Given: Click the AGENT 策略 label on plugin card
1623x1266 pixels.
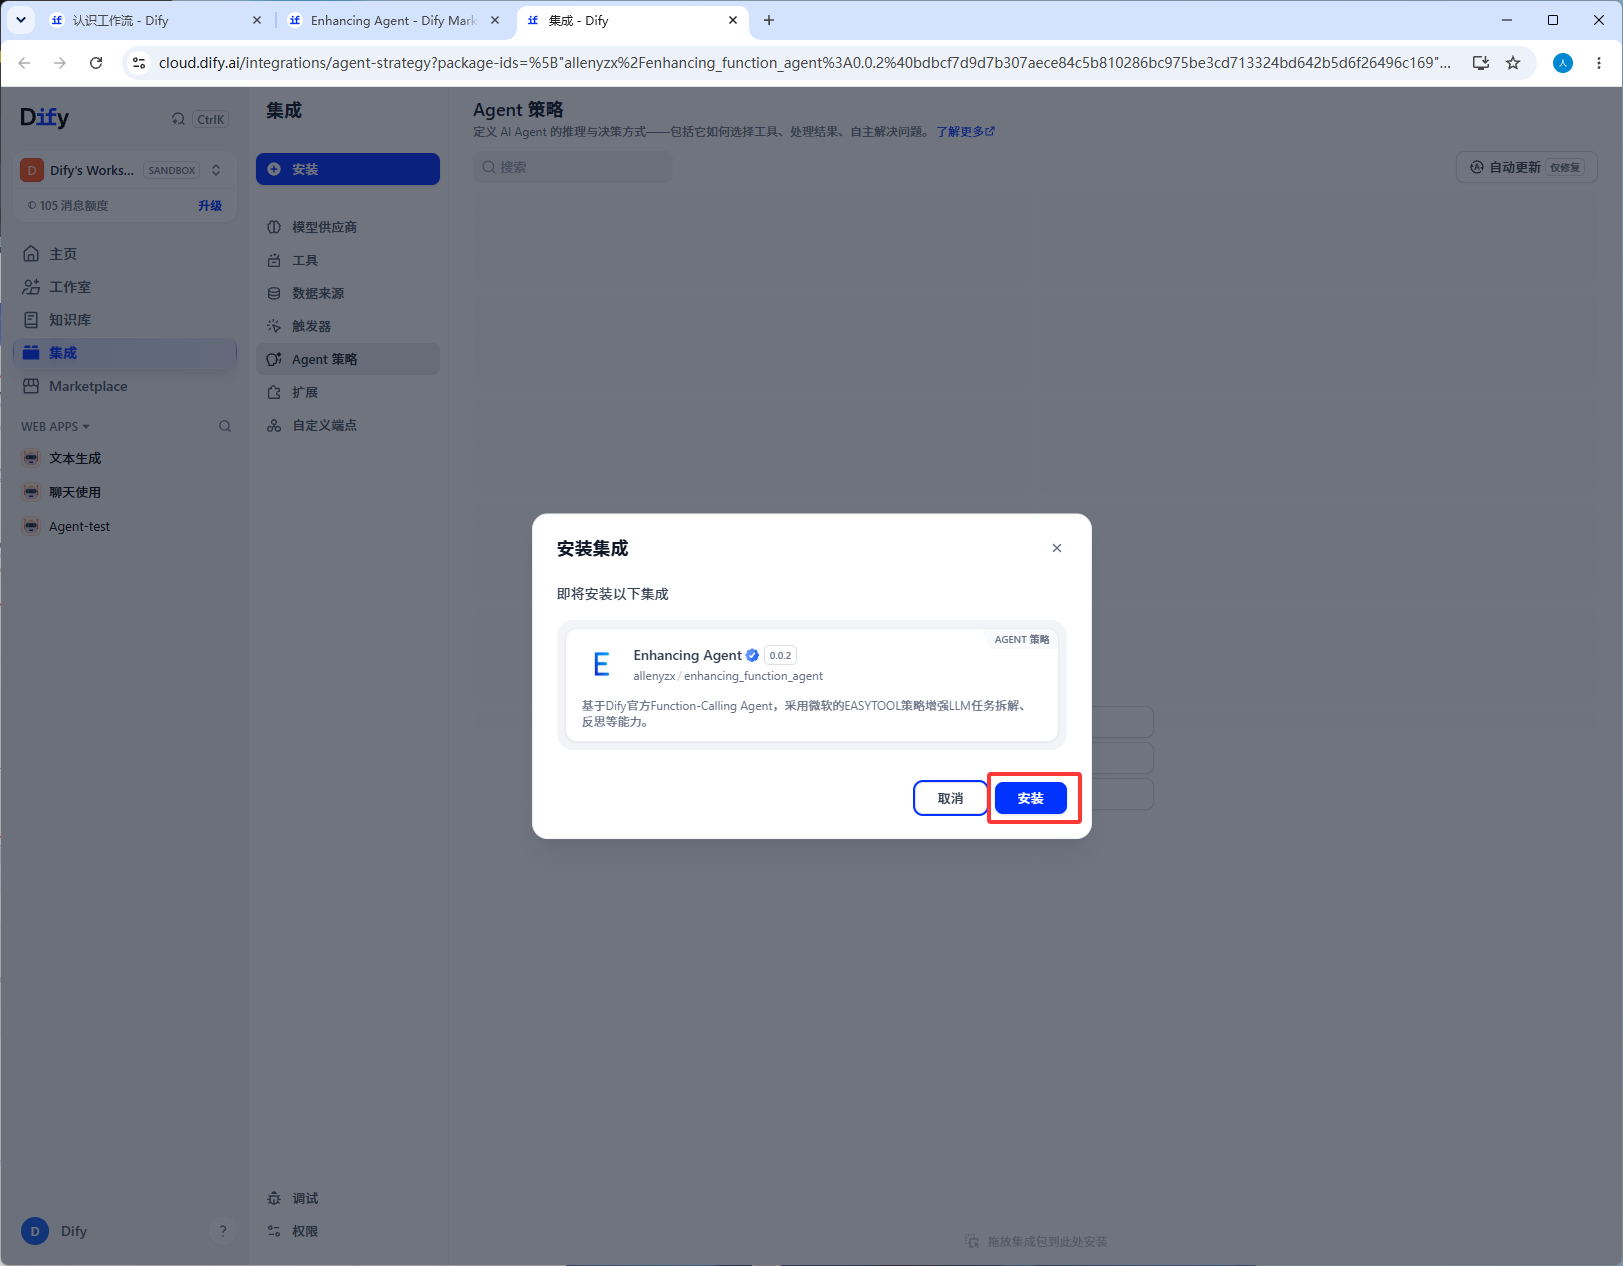Looking at the screenshot, I should click(x=1022, y=639).
